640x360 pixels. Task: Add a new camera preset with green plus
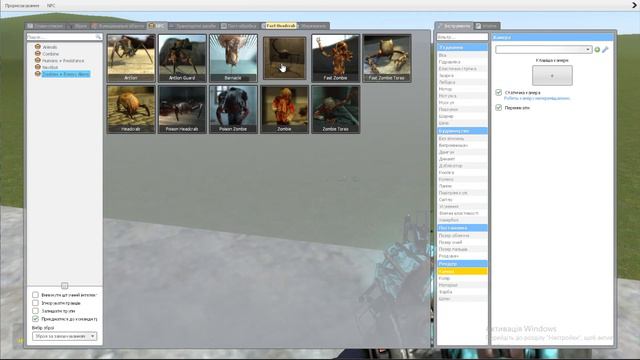point(597,49)
